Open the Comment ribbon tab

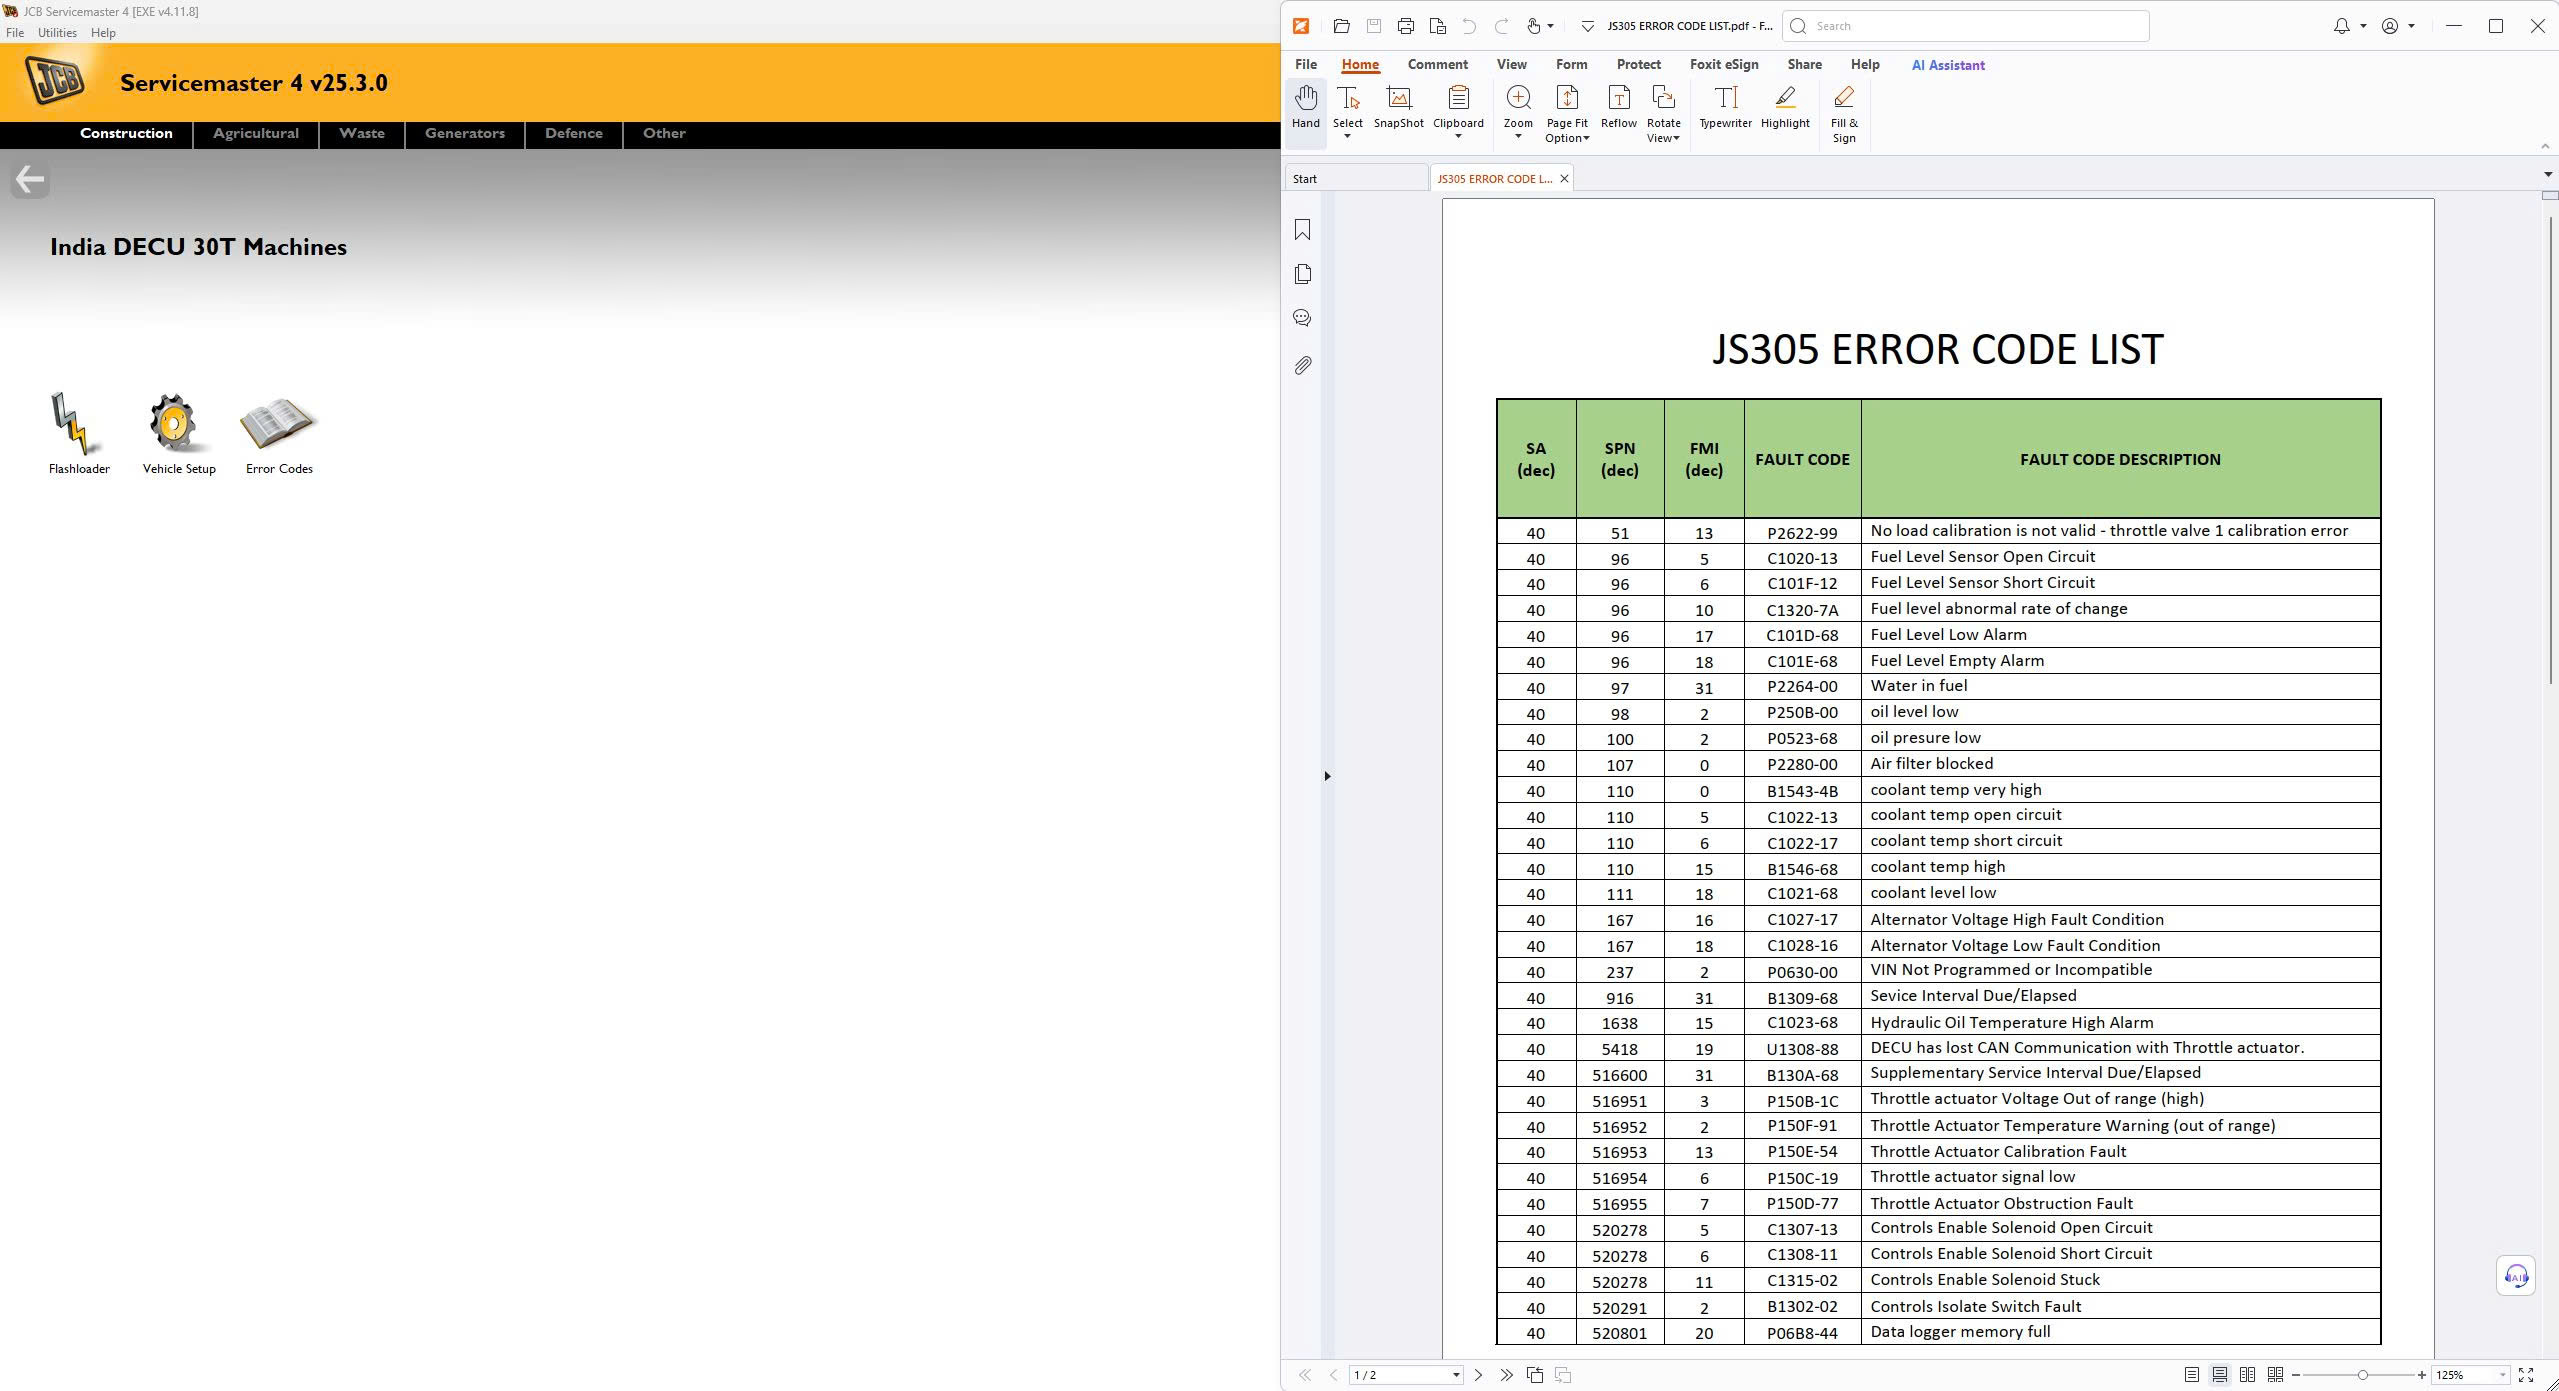pyautogui.click(x=1437, y=65)
